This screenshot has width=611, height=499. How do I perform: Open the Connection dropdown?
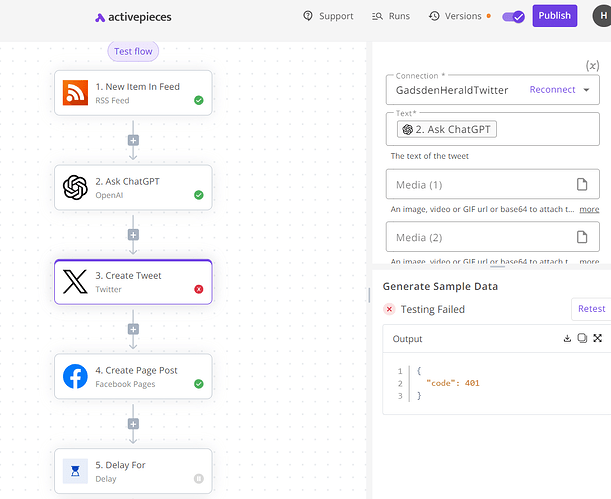(x=493, y=90)
